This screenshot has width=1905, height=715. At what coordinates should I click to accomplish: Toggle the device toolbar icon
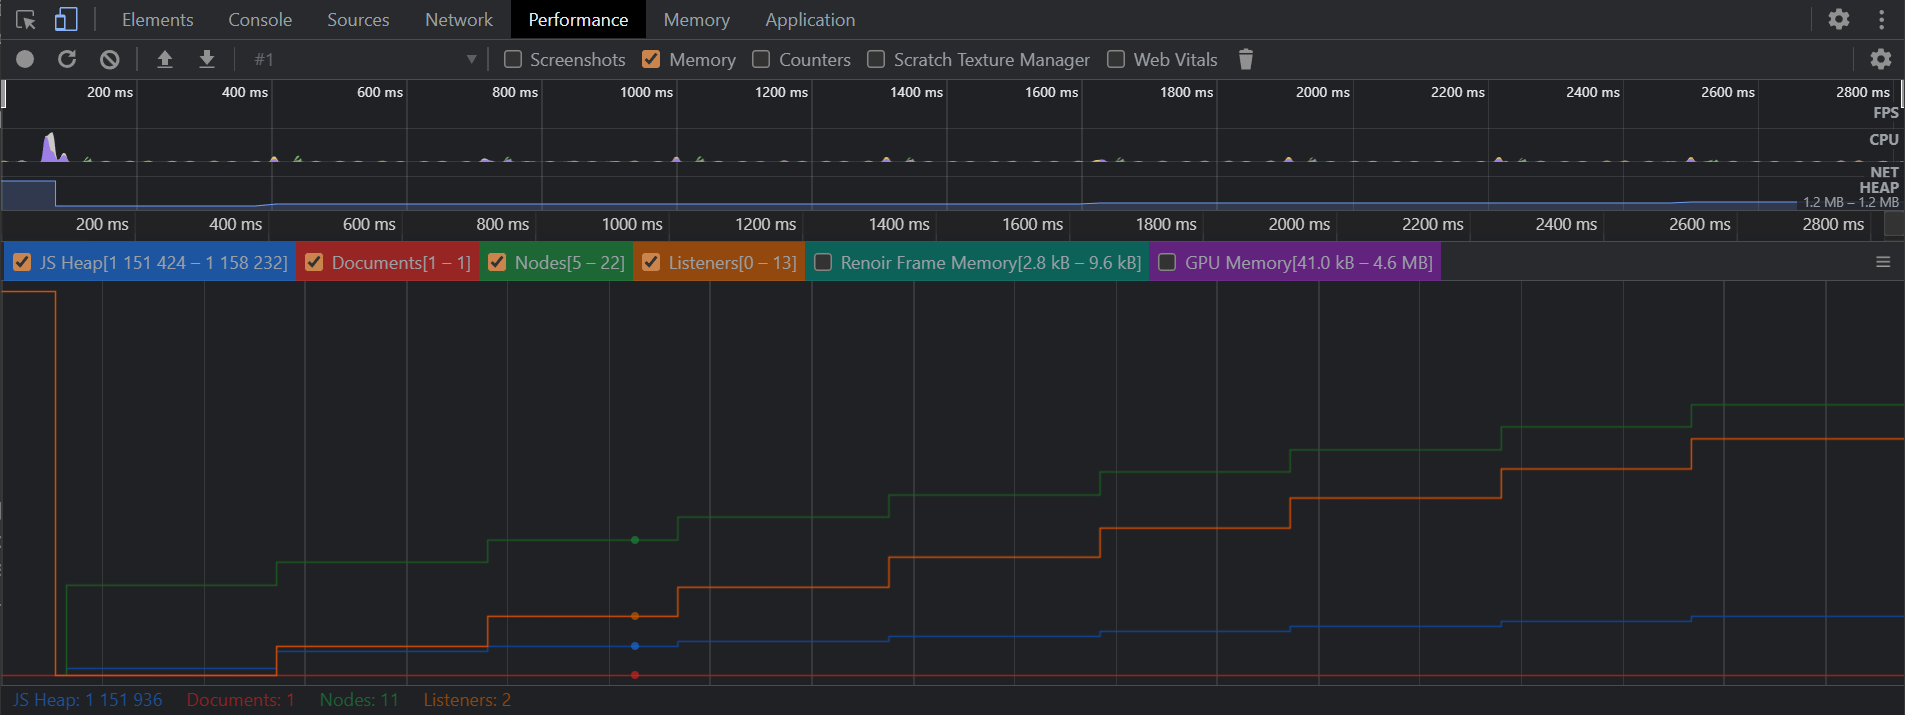coord(66,20)
